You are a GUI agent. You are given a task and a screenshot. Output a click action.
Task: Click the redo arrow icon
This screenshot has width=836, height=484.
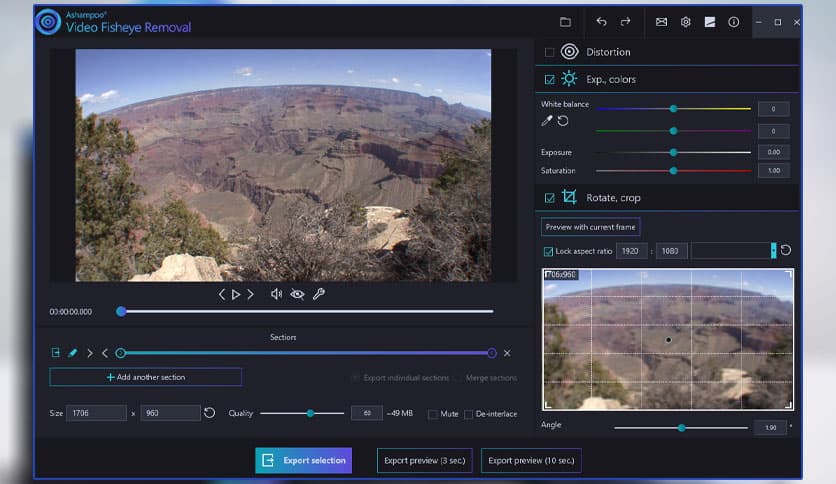coord(625,22)
